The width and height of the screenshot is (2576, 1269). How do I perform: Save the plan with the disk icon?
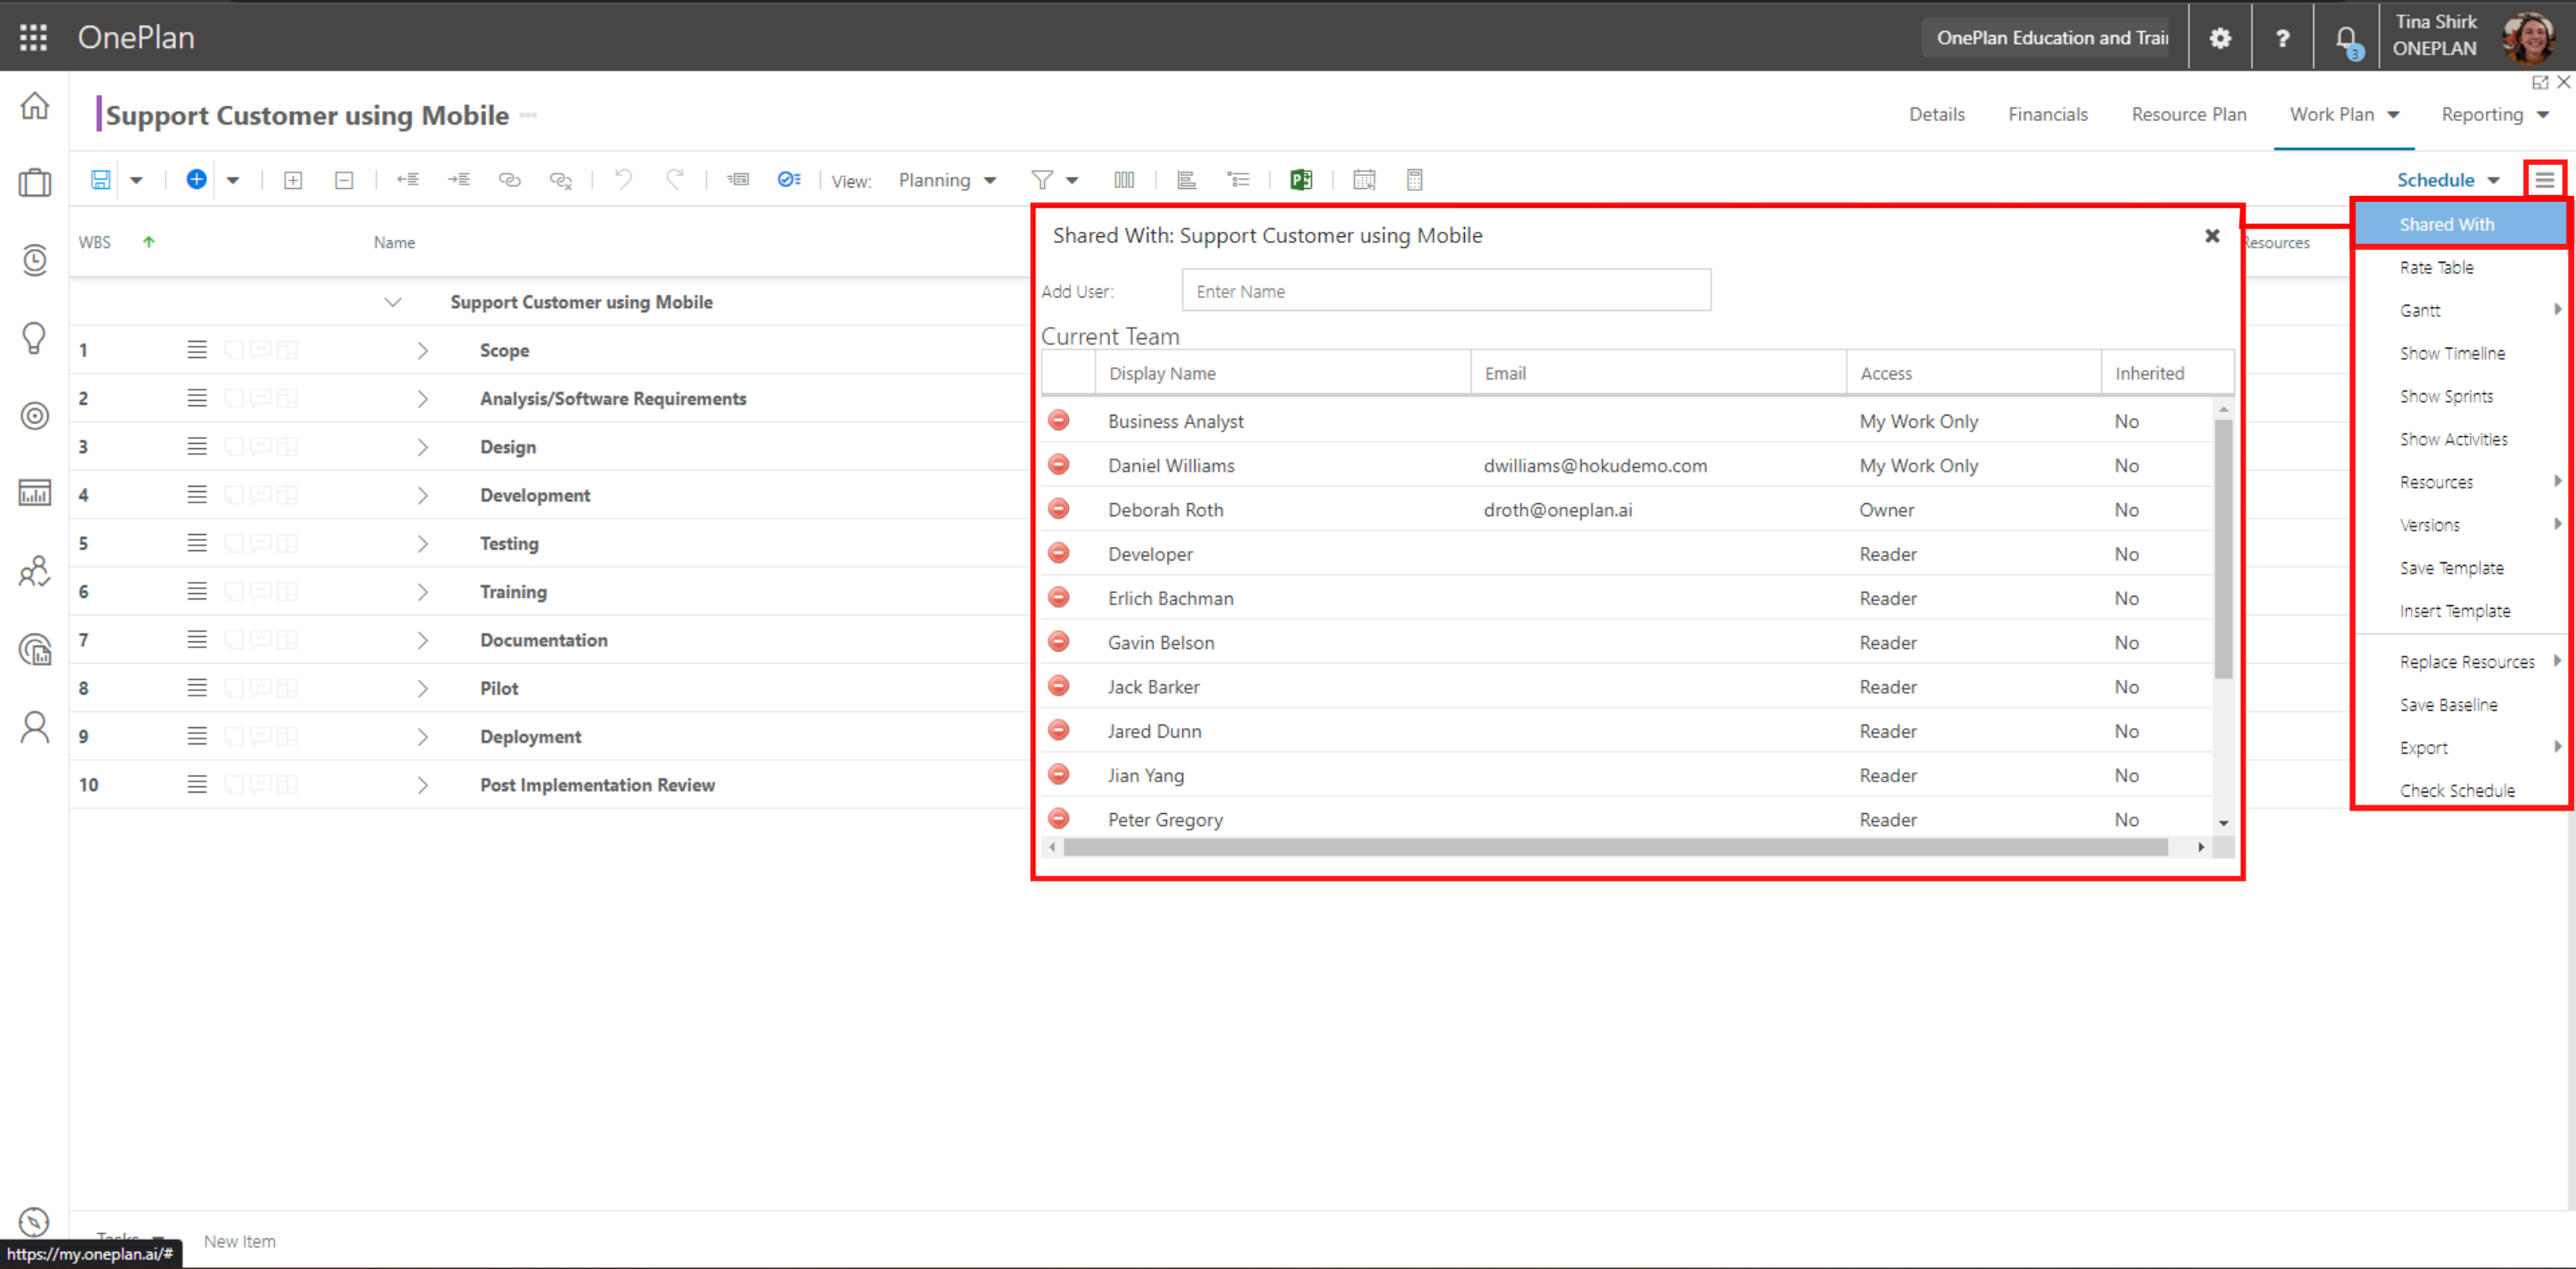pyautogui.click(x=100, y=180)
